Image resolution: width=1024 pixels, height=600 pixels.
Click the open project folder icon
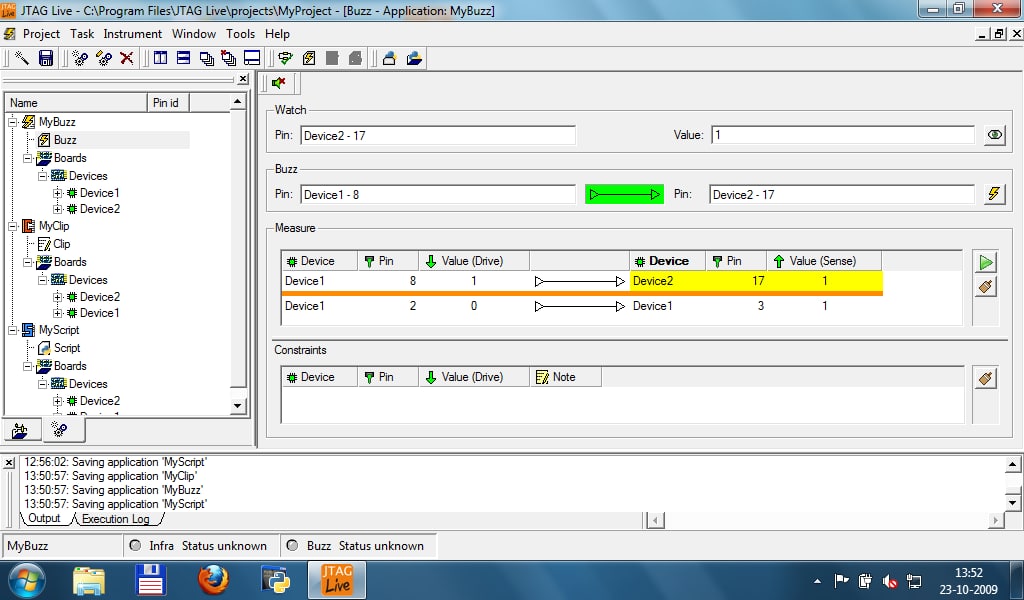click(x=414, y=58)
